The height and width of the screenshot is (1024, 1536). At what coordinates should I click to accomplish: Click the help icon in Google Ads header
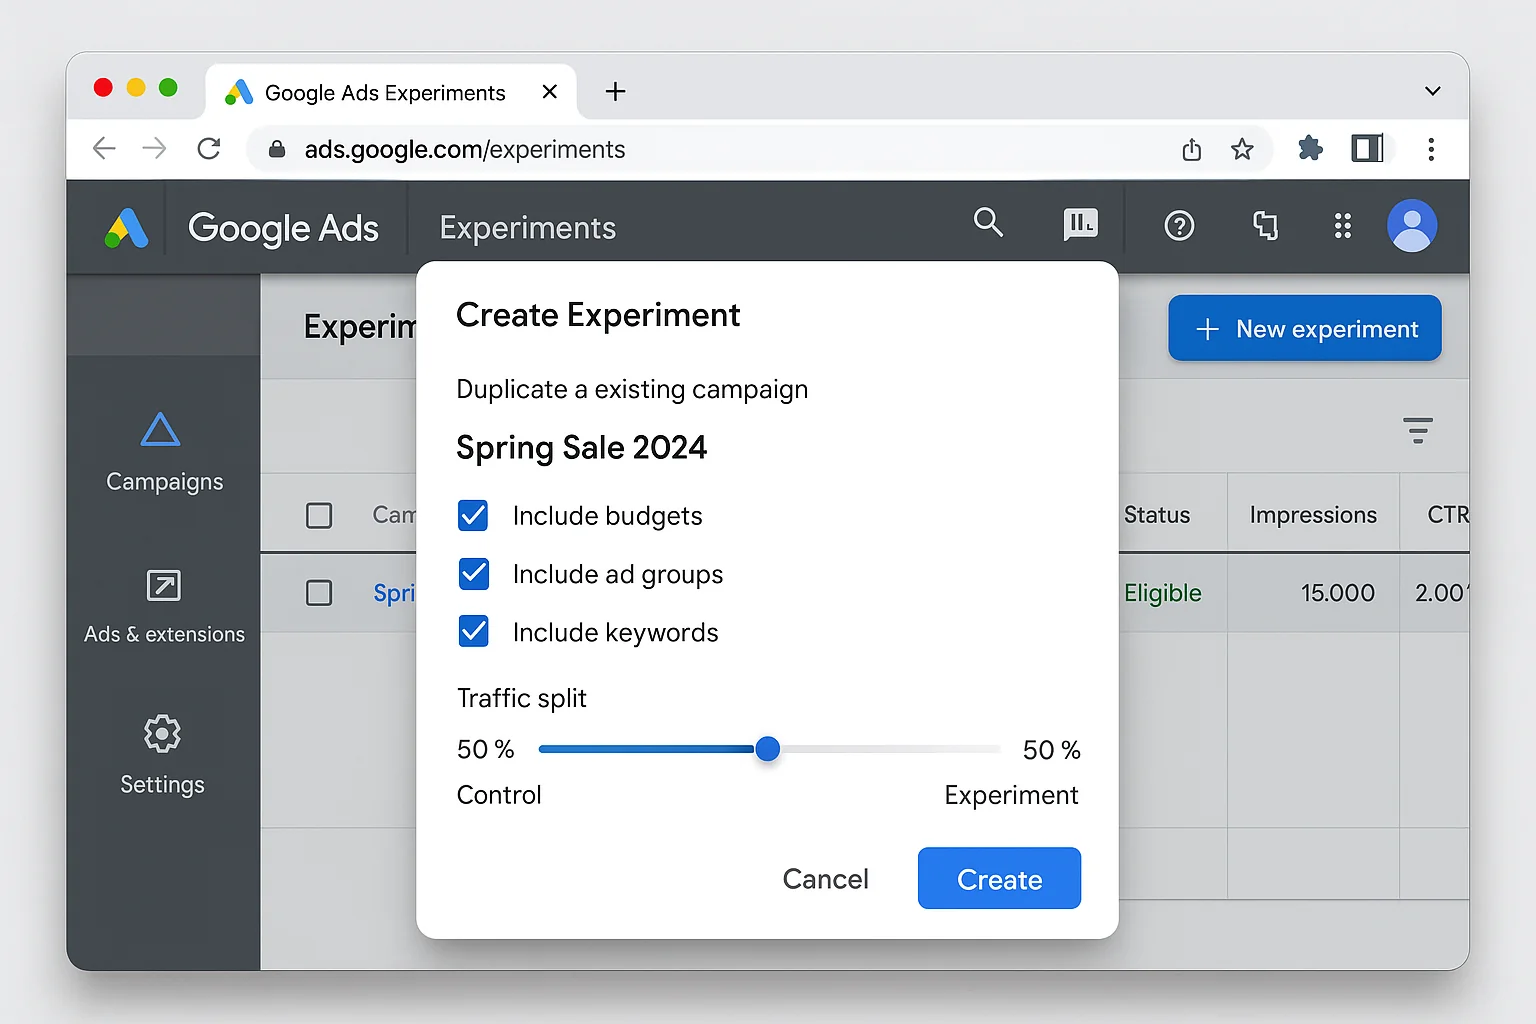[1179, 224]
